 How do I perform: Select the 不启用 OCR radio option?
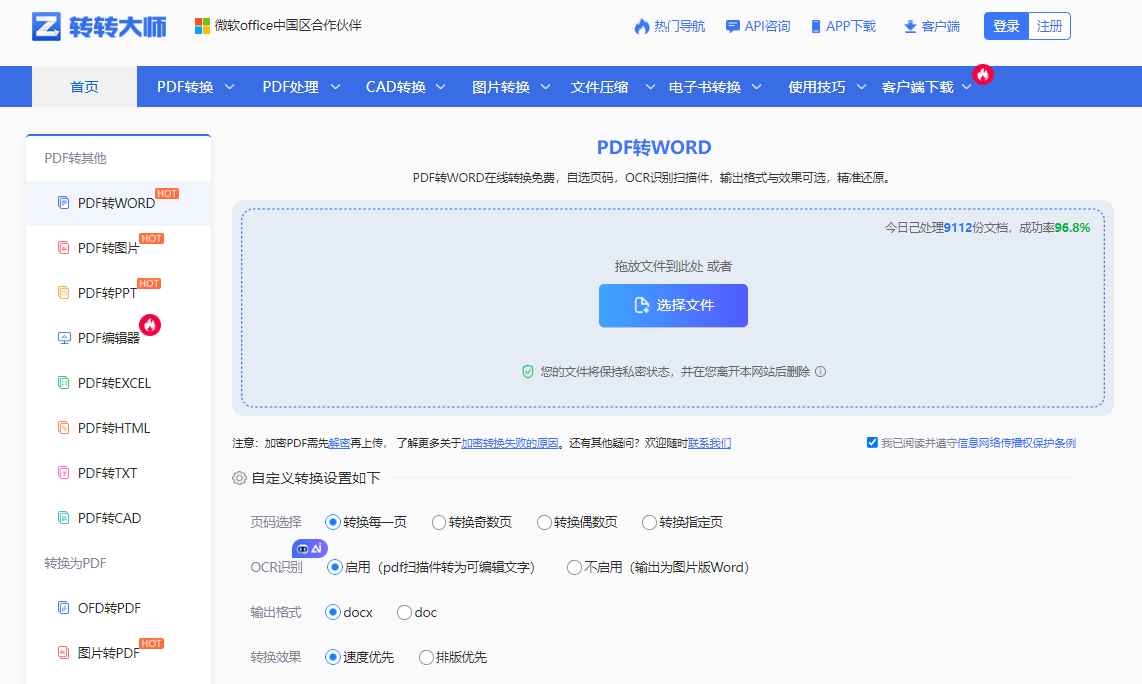(574, 567)
